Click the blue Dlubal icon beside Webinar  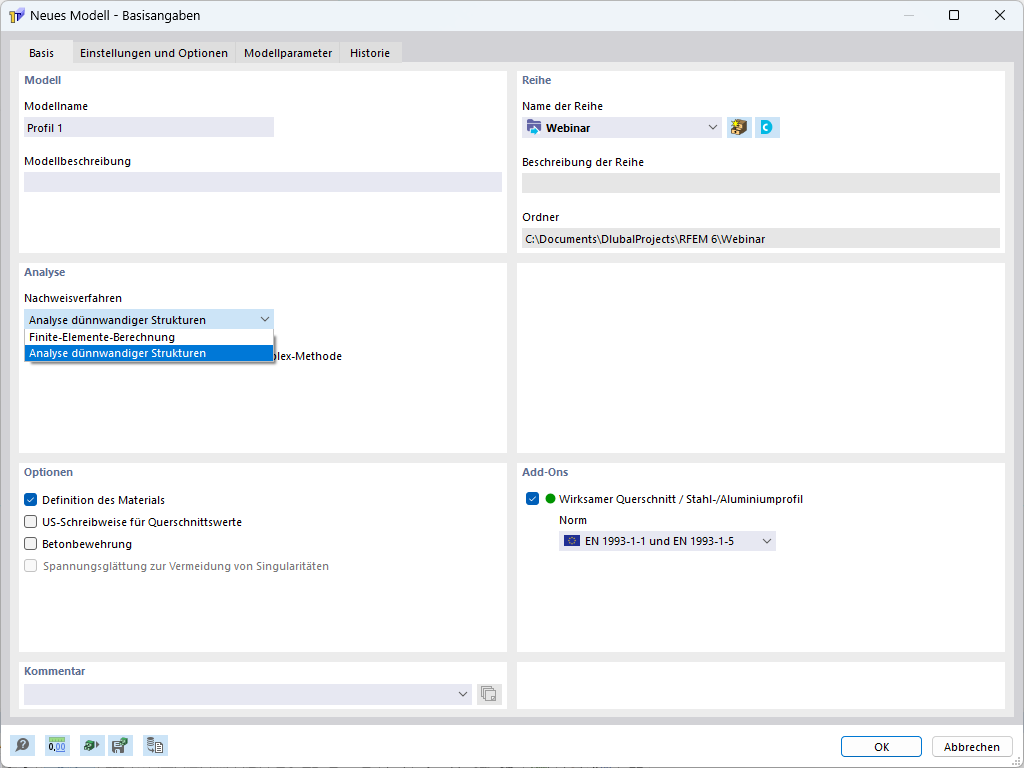(x=767, y=128)
